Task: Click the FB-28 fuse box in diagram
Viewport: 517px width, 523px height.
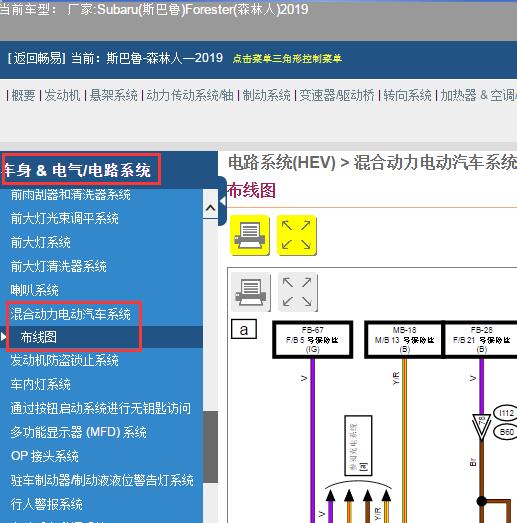Action: pyautogui.click(x=481, y=340)
